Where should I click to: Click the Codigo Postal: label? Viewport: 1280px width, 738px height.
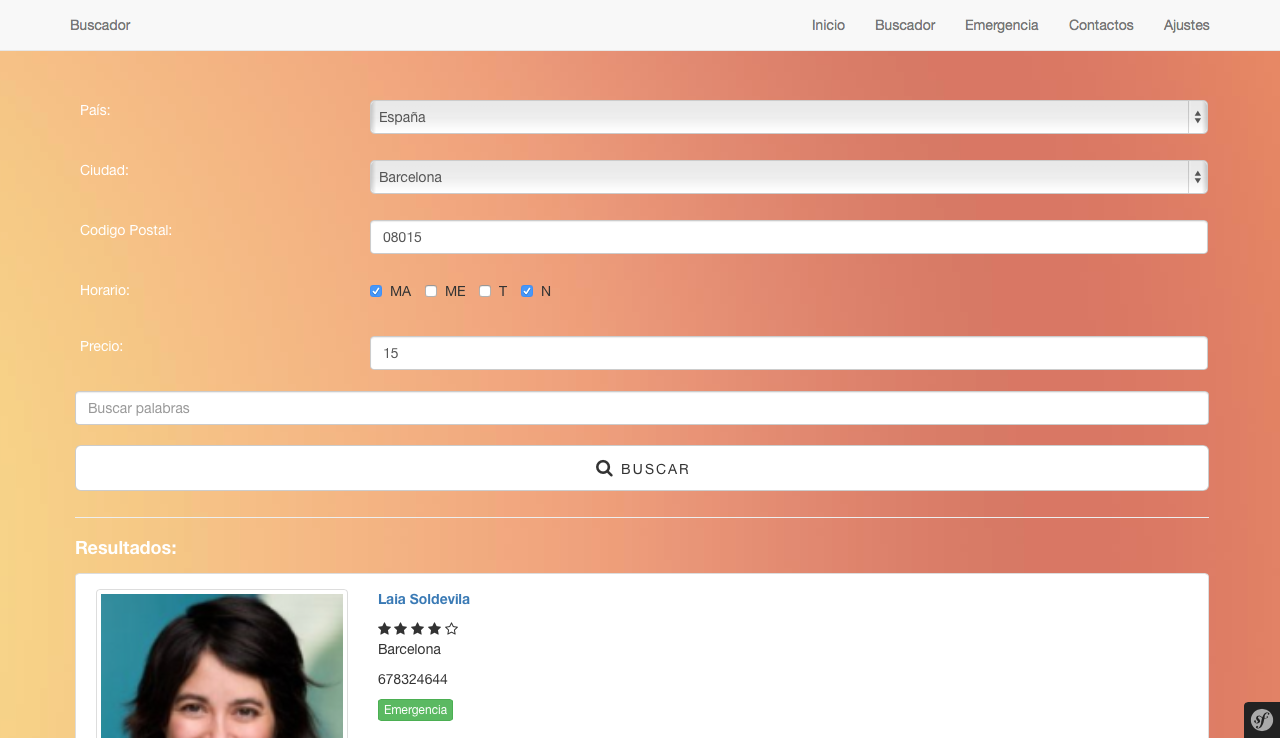tap(126, 230)
